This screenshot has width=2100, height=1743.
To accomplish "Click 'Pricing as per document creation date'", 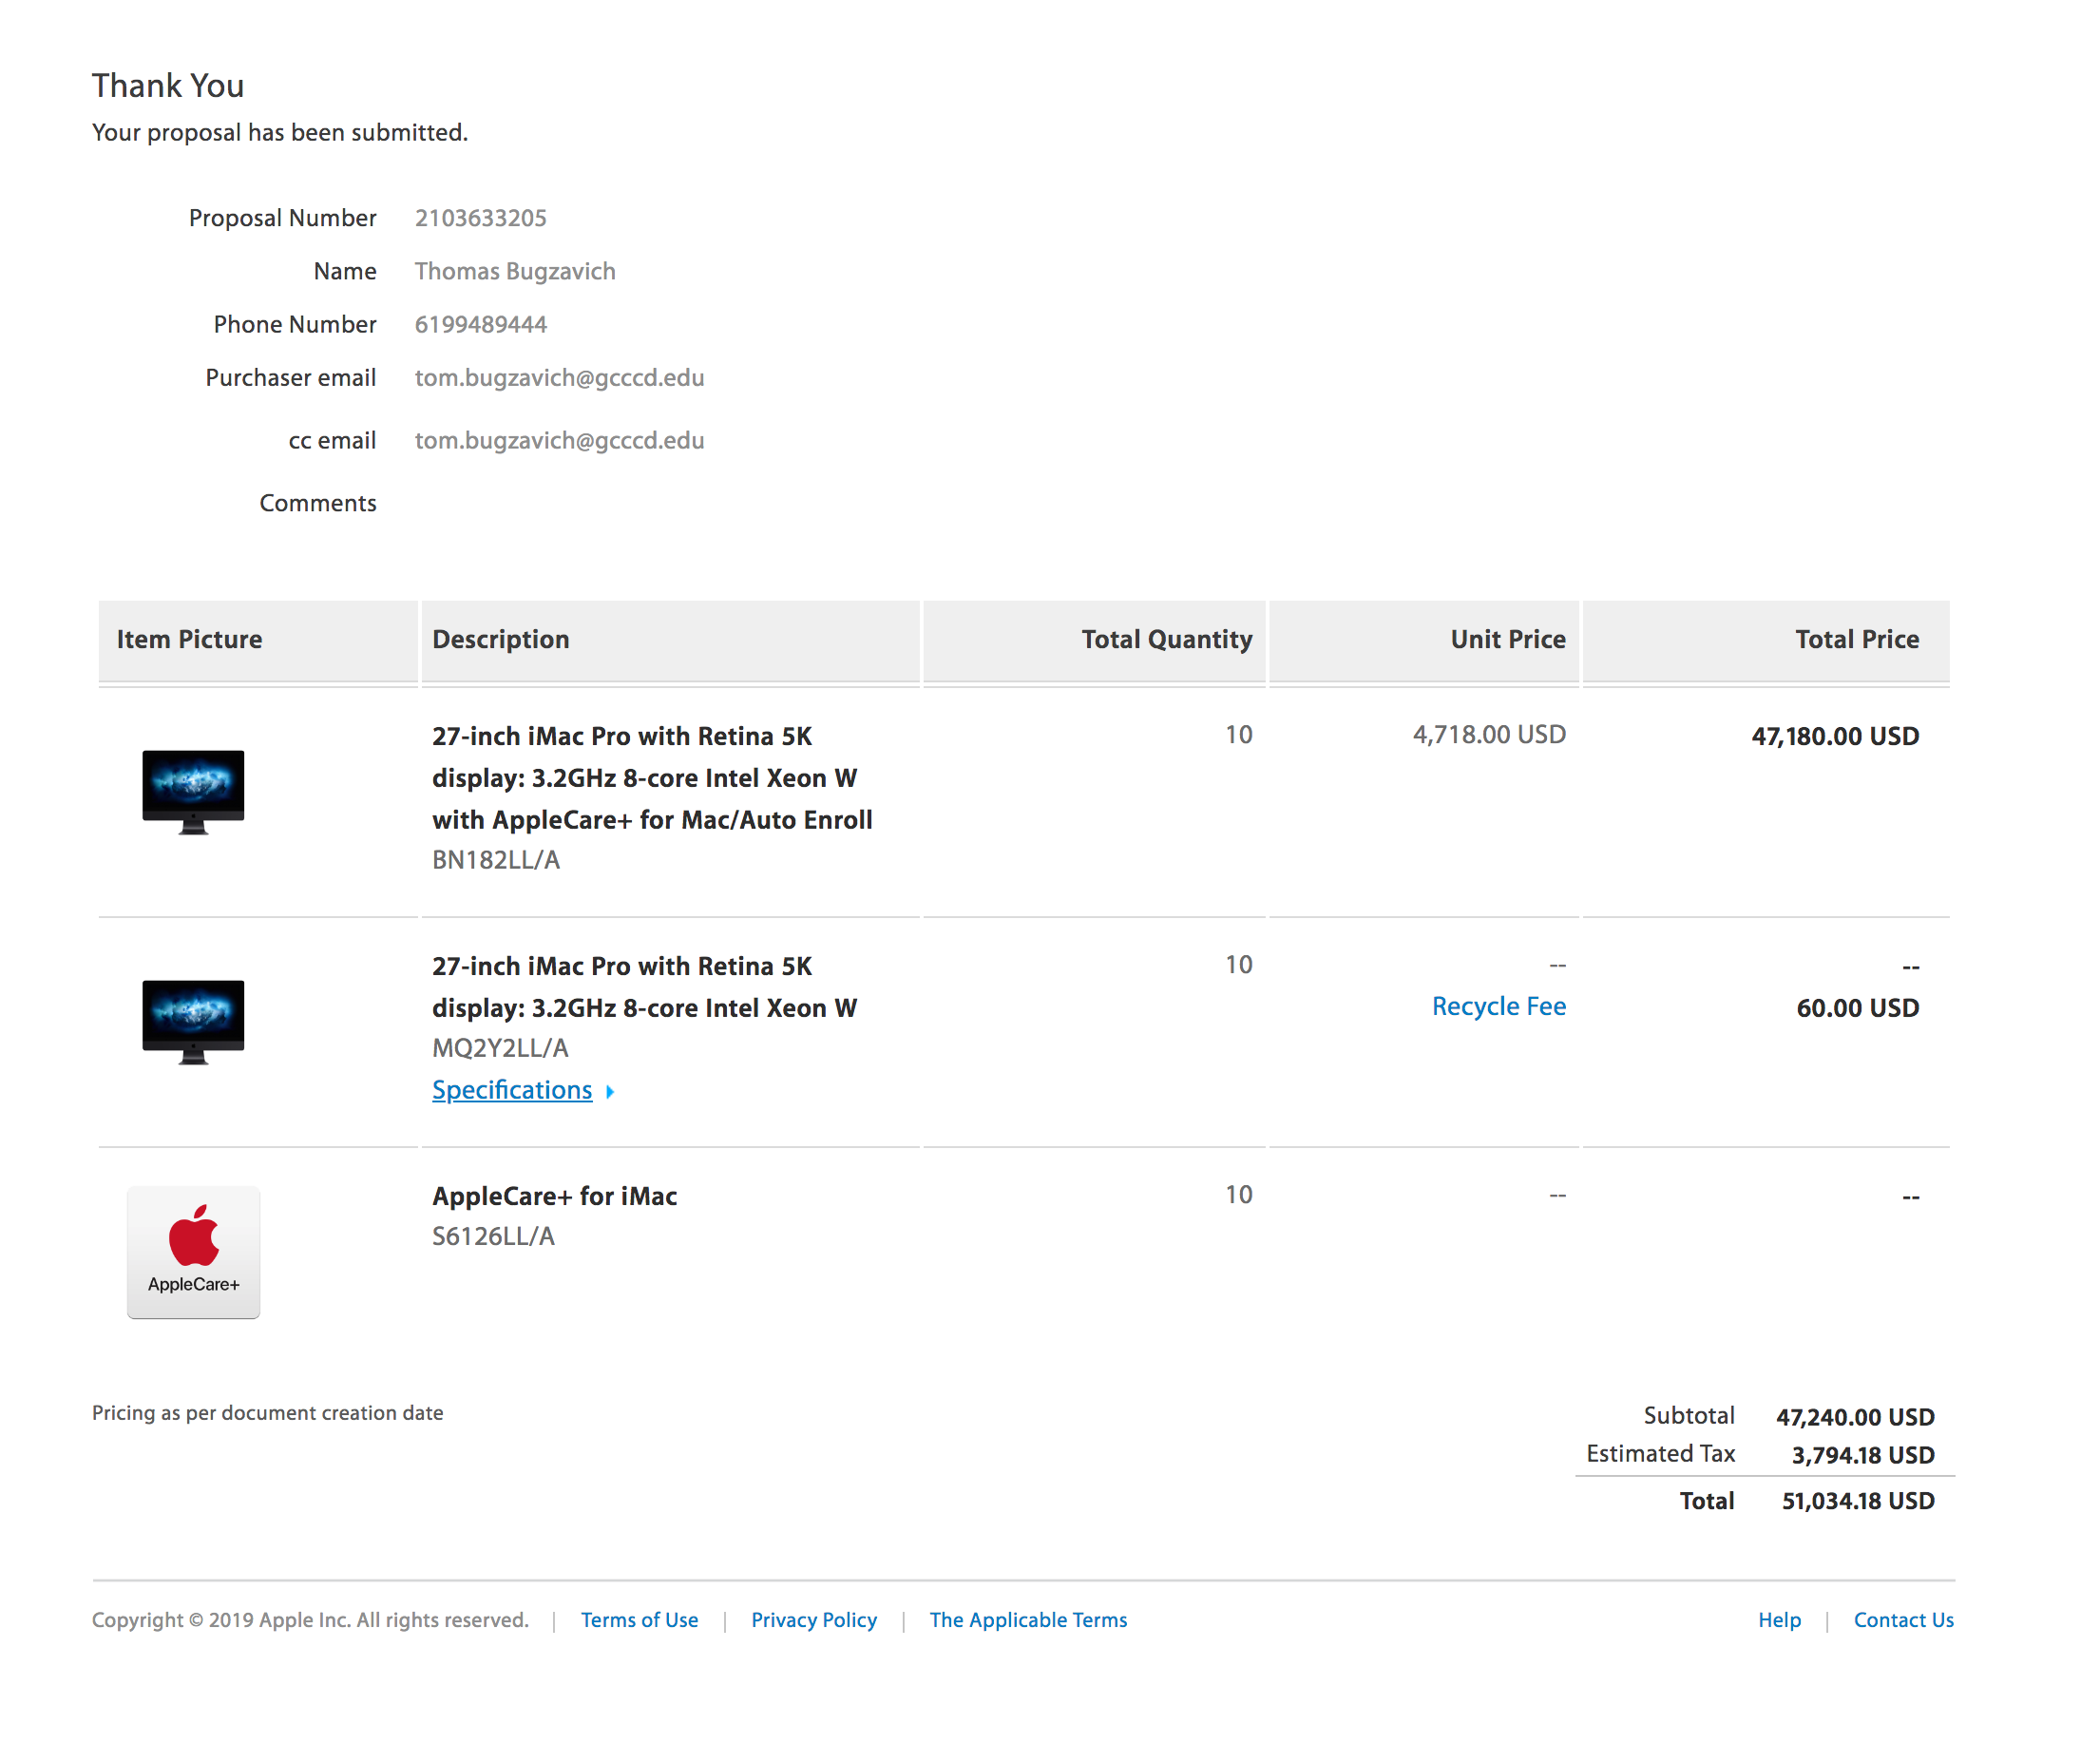I will tap(267, 1413).
